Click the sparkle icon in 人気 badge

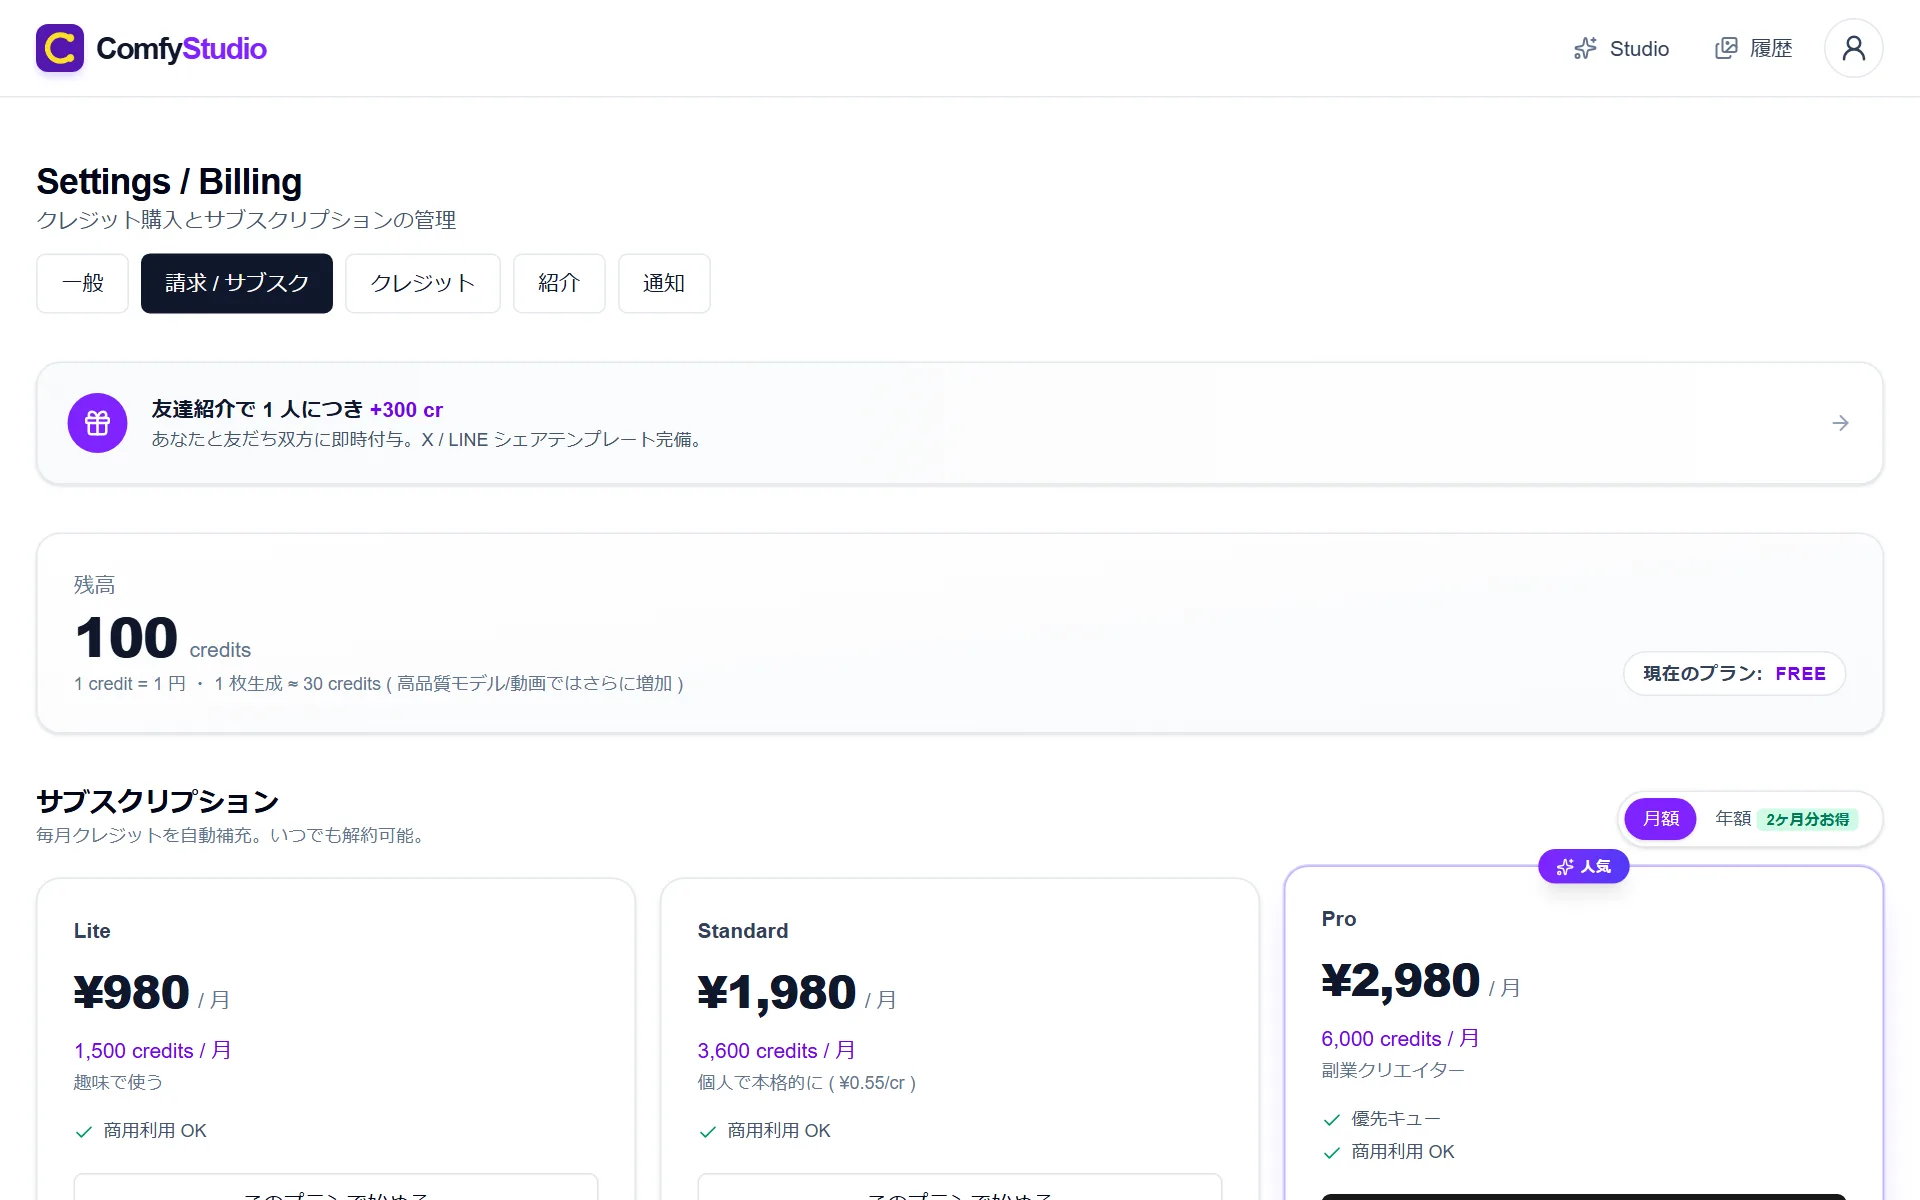tap(1565, 867)
